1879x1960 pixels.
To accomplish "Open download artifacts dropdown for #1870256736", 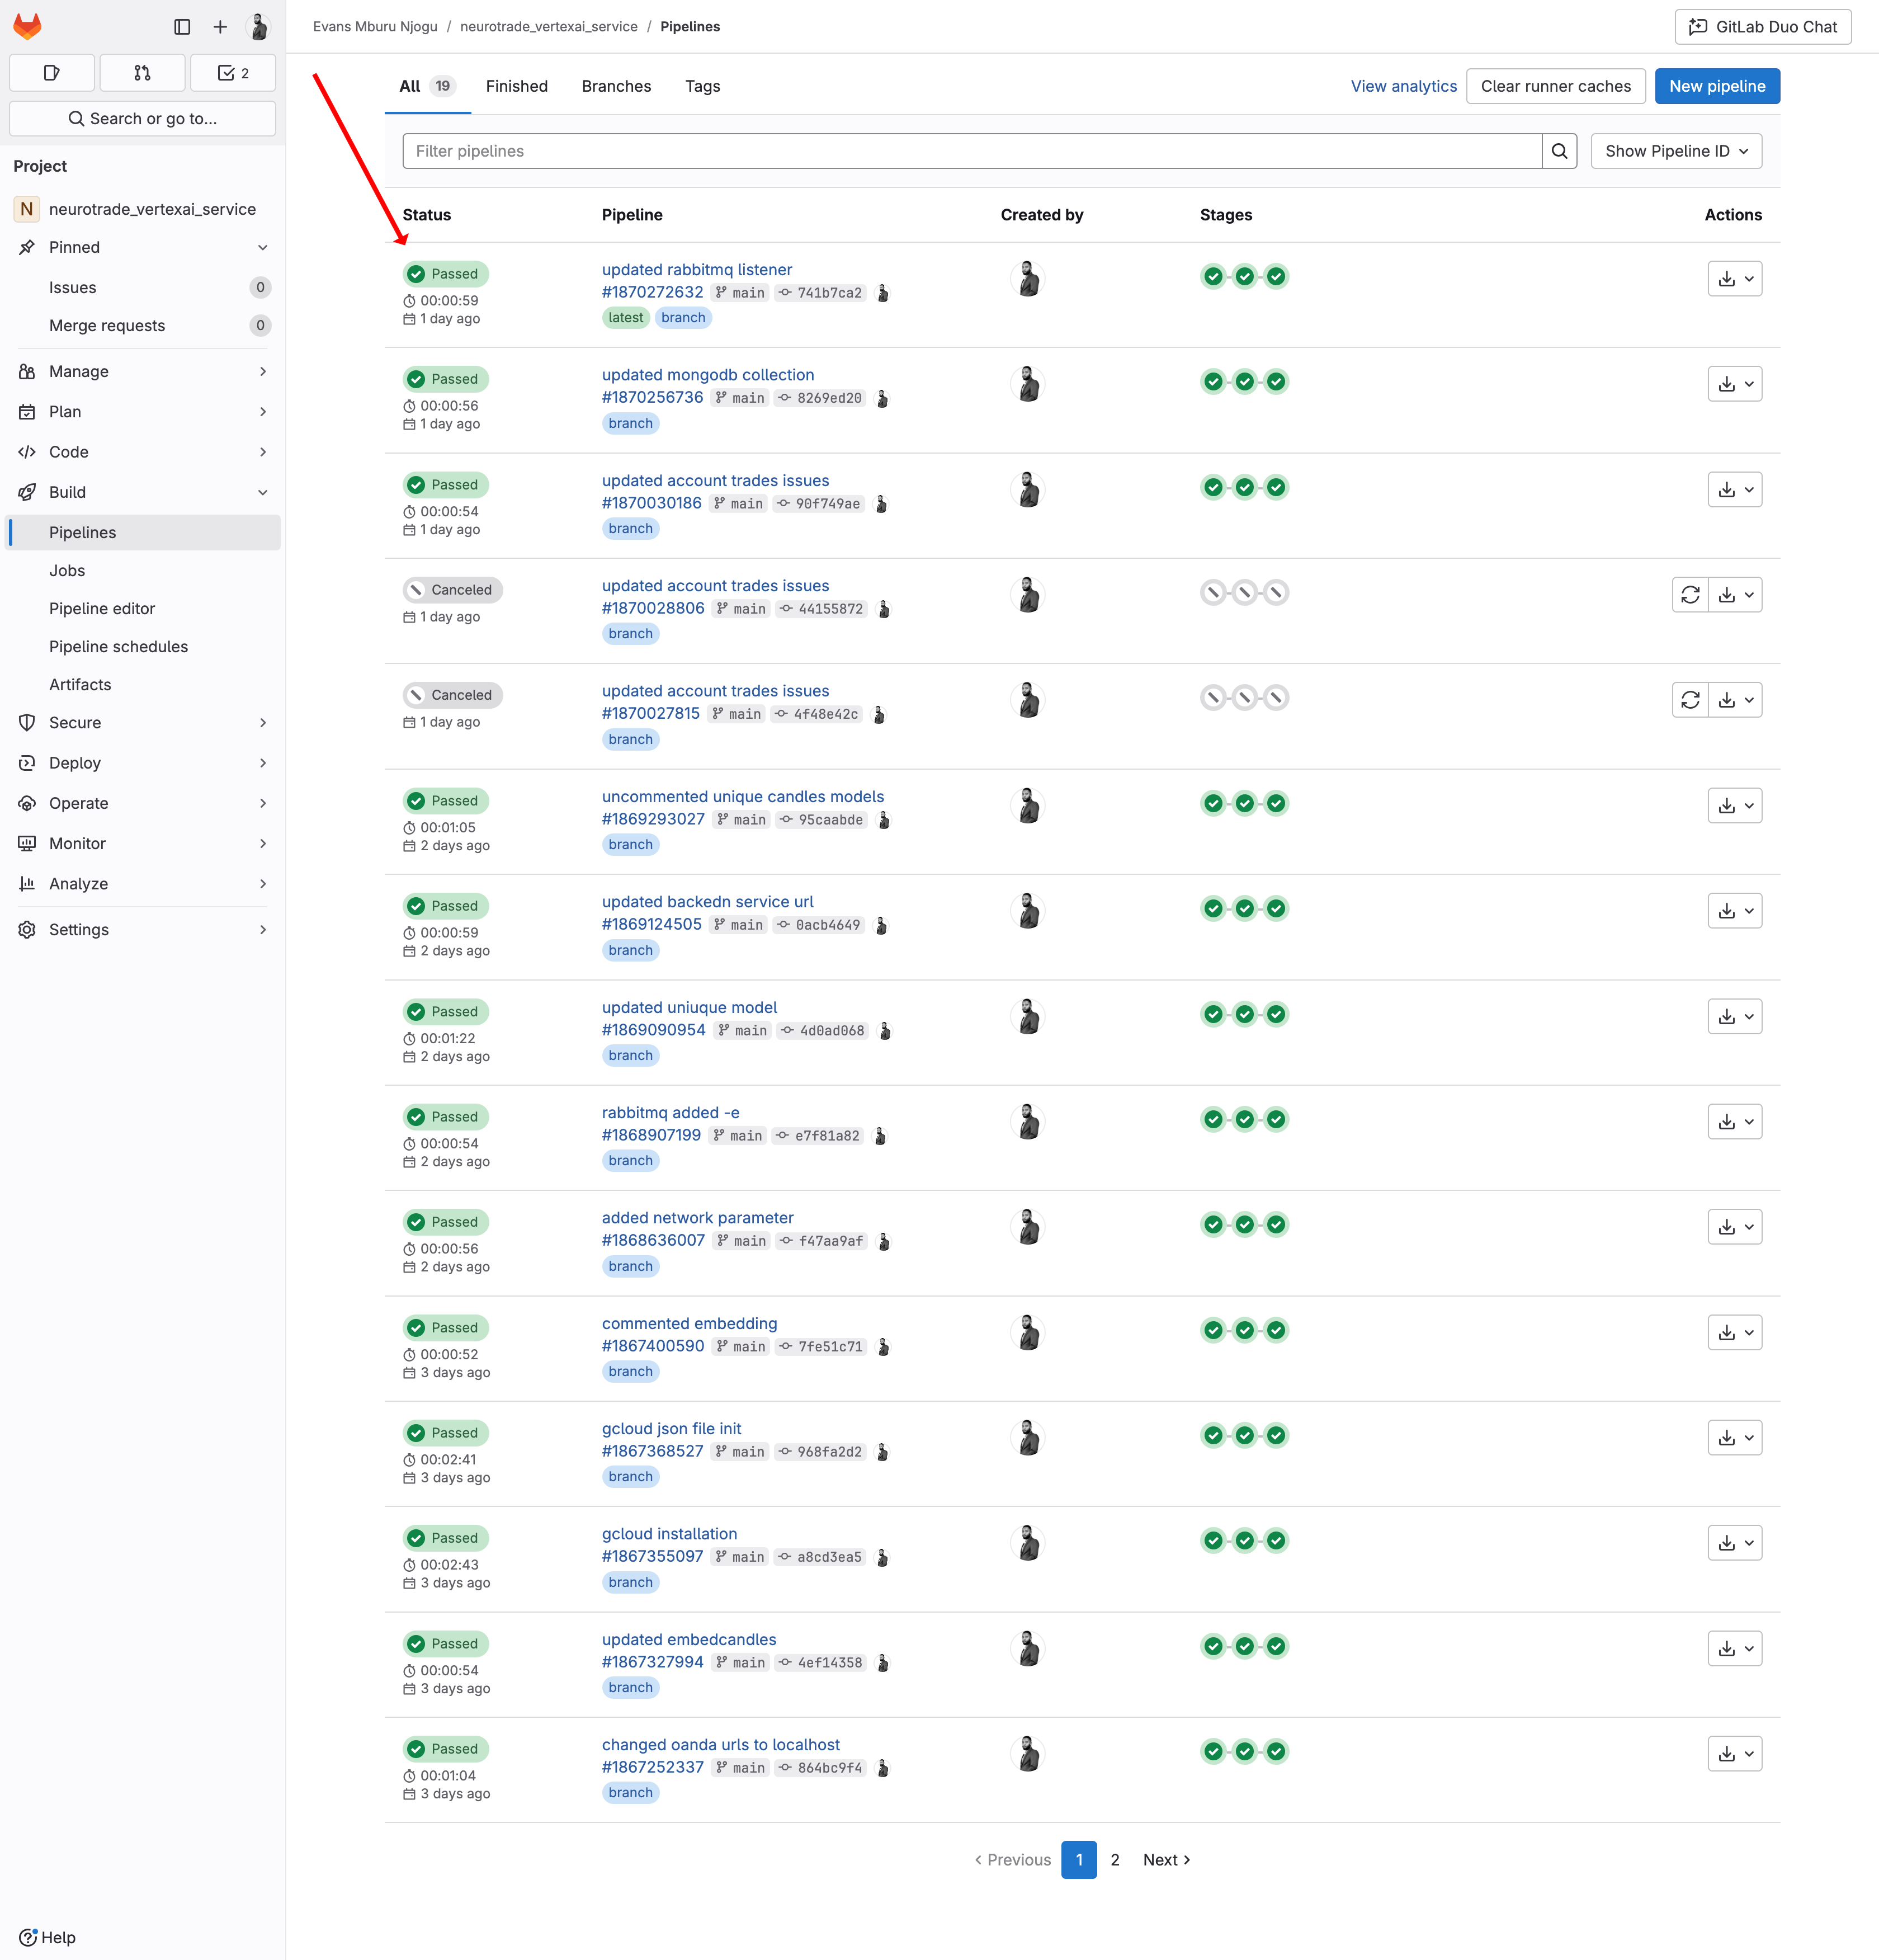I will pos(1734,384).
